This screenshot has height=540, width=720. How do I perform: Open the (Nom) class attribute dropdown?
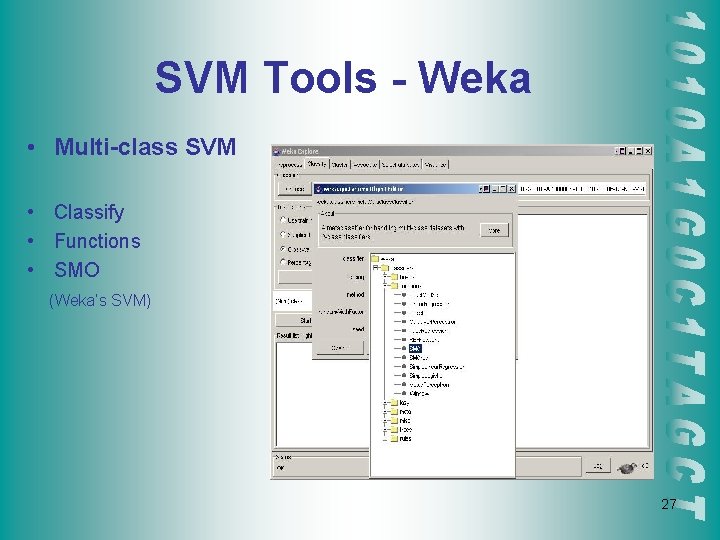[293, 301]
